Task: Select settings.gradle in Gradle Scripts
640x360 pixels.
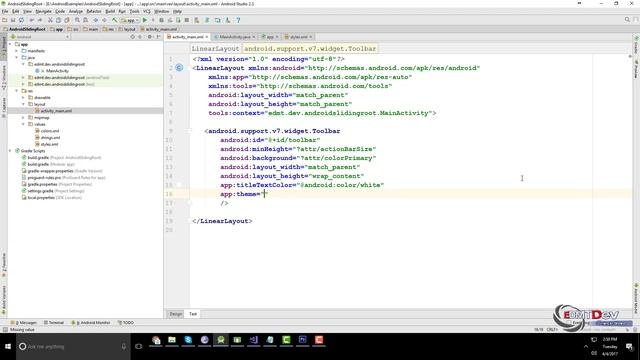Action: click(40, 191)
